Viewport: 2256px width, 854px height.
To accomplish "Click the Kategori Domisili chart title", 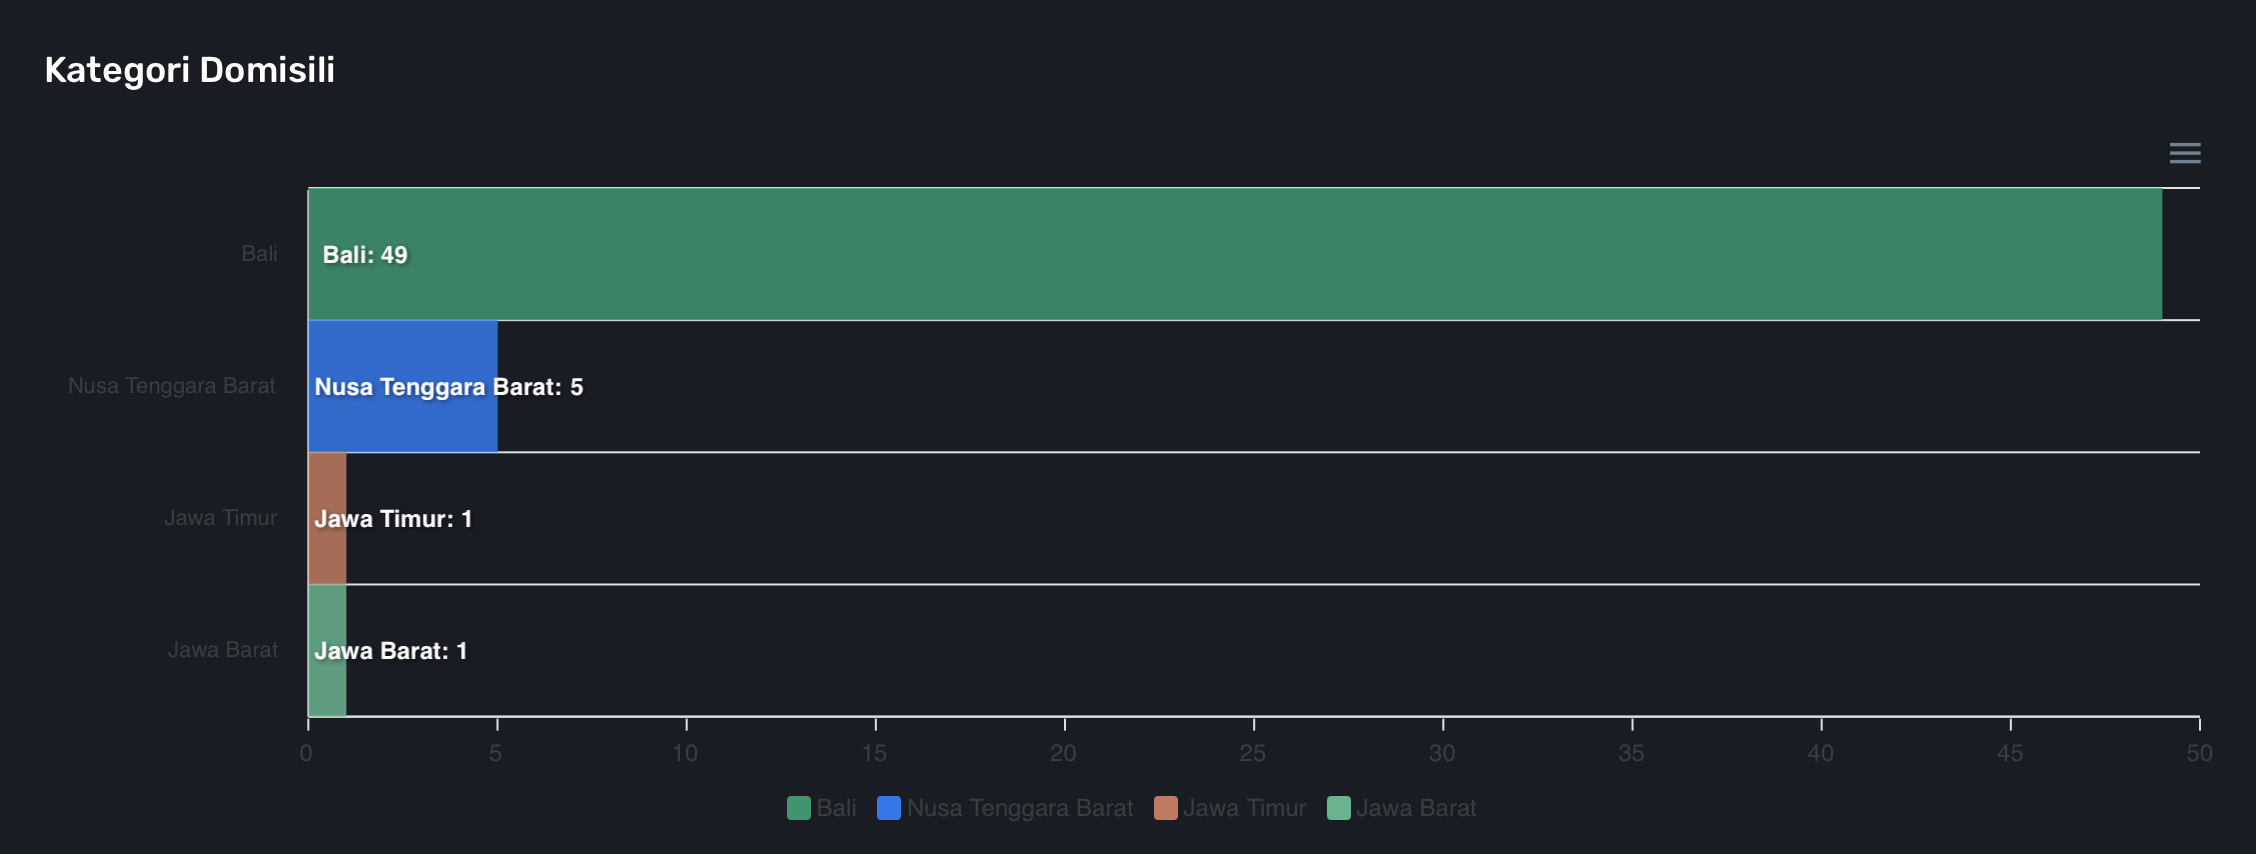I will point(190,70).
